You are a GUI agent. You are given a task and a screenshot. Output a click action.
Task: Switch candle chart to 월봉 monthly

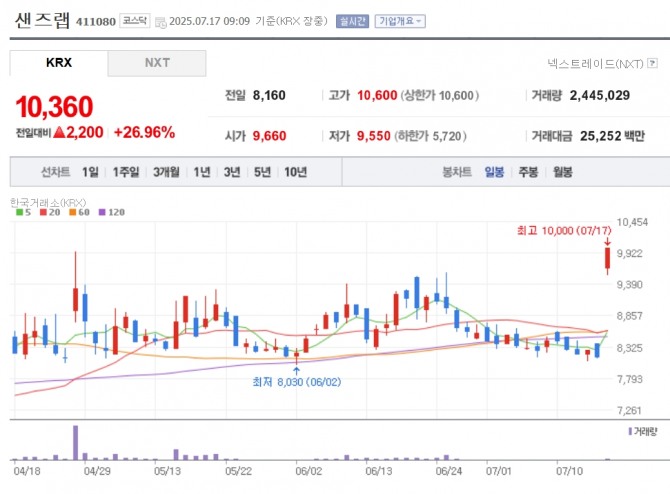(562, 172)
